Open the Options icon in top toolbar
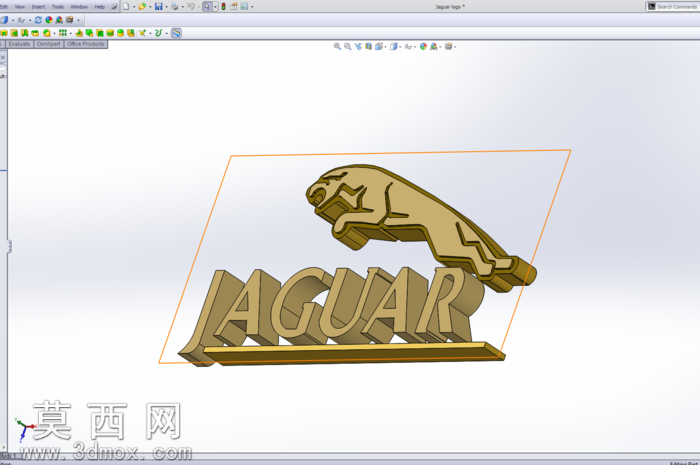The image size is (700, 465). tap(244, 7)
